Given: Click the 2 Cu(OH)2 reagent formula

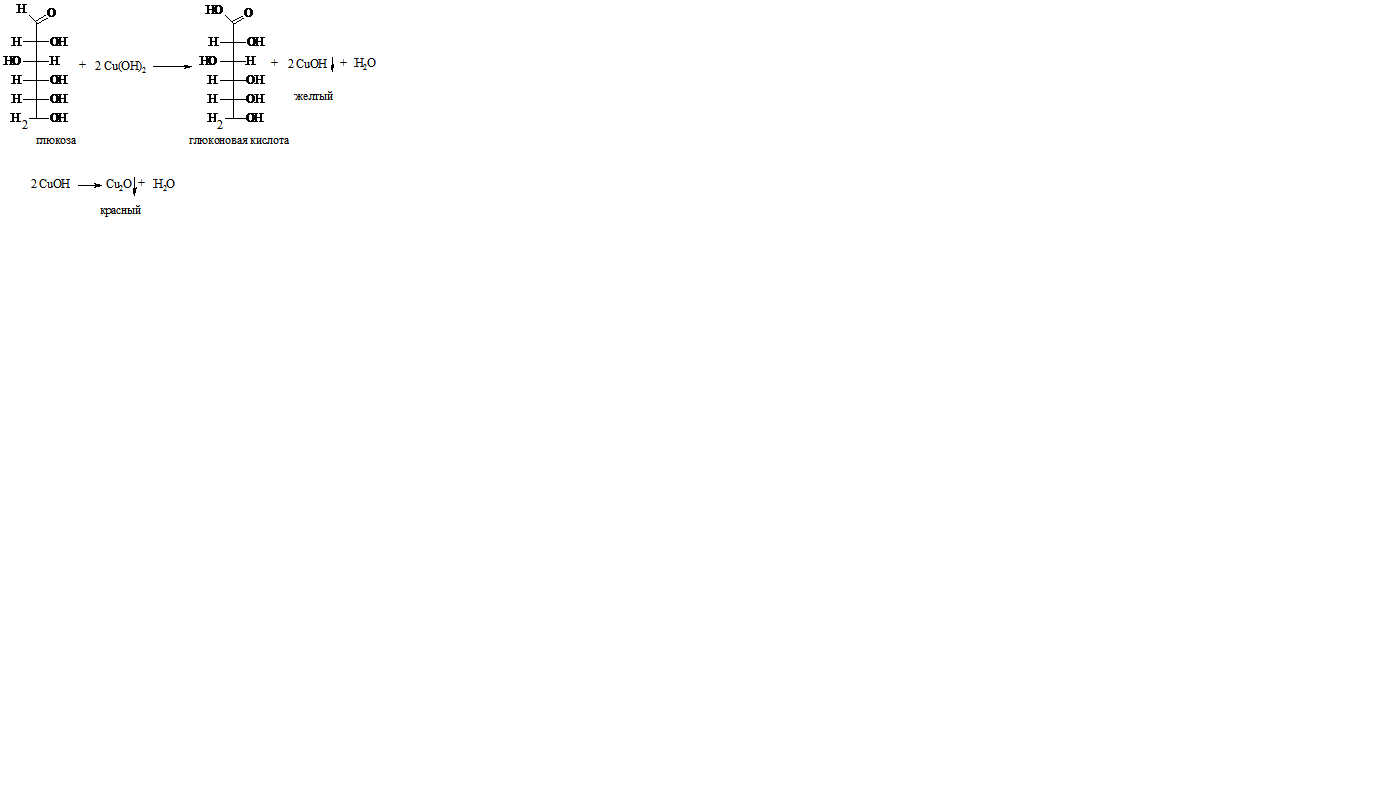Looking at the screenshot, I should tap(120, 66).
